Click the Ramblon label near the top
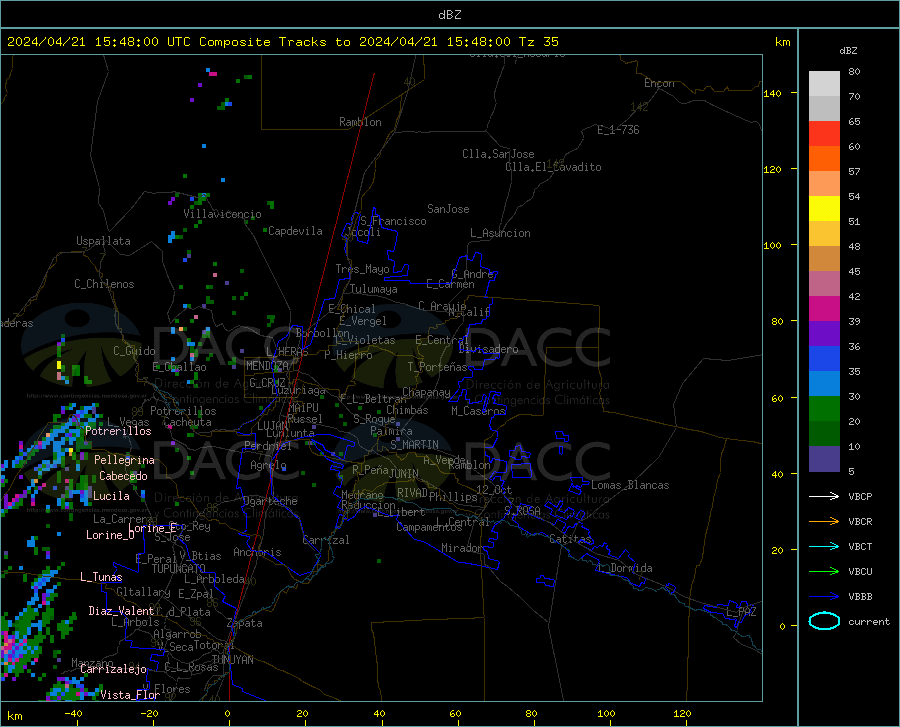The height and width of the screenshot is (727, 900). [360, 122]
